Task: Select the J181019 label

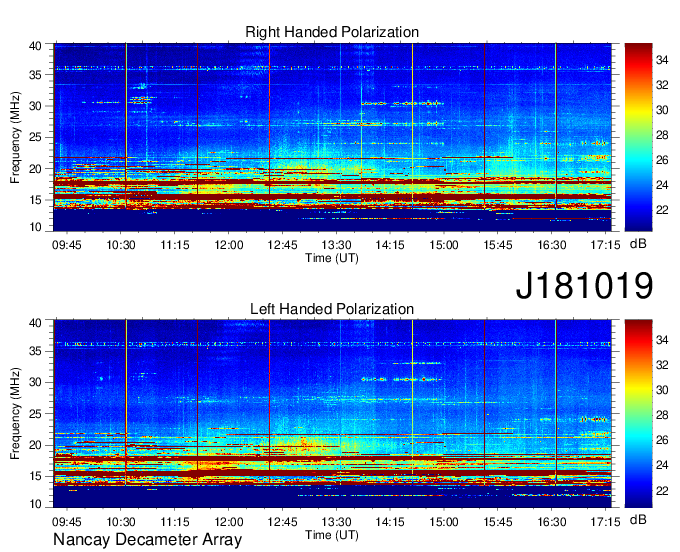Action: (x=584, y=285)
